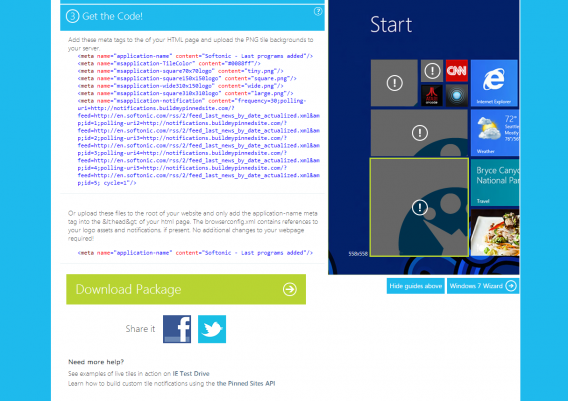Click the msapplication-square70x70logo code line
Image resolution: width=568 pixels, height=401 pixels.
[x=180, y=71]
